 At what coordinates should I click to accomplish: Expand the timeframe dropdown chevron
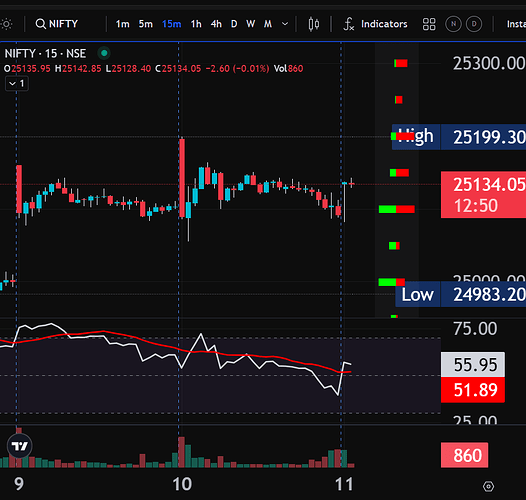point(285,24)
